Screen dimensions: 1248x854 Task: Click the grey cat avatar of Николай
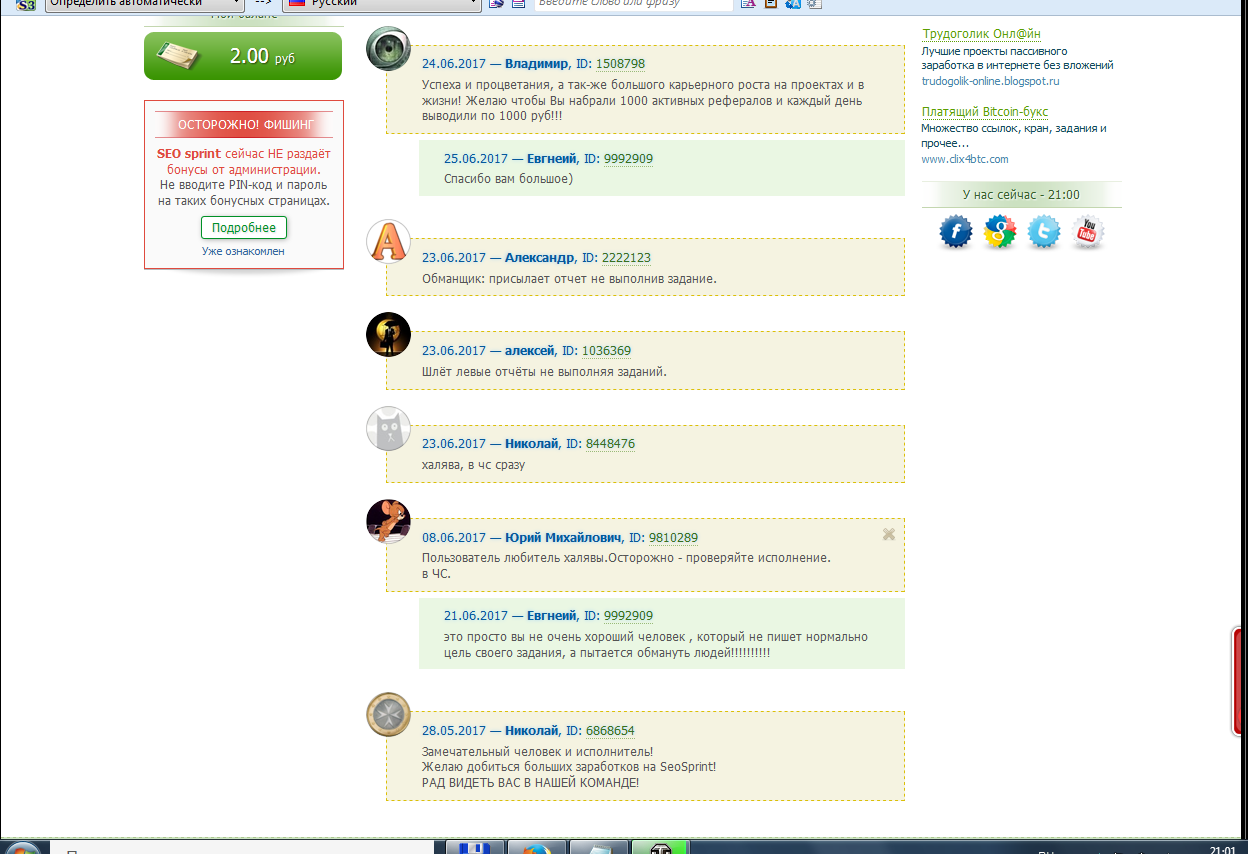tap(389, 428)
